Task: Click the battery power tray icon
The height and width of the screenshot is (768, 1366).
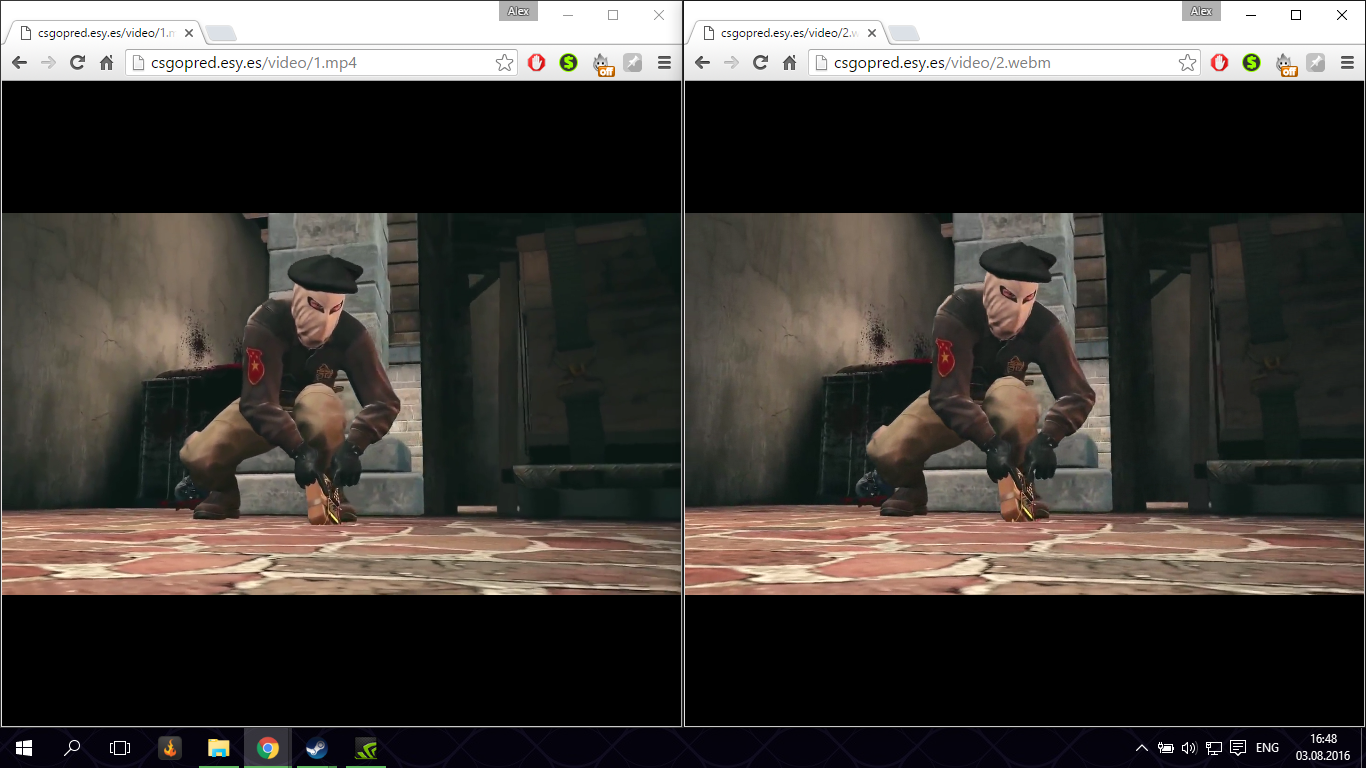Action: point(1166,748)
